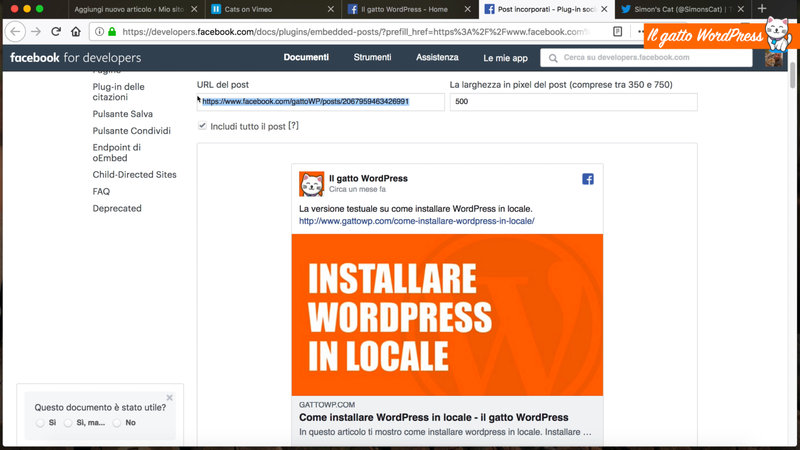Open Pulsante Condividi sidebar link
The height and width of the screenshot is (450, 800).
coord(132,131)
